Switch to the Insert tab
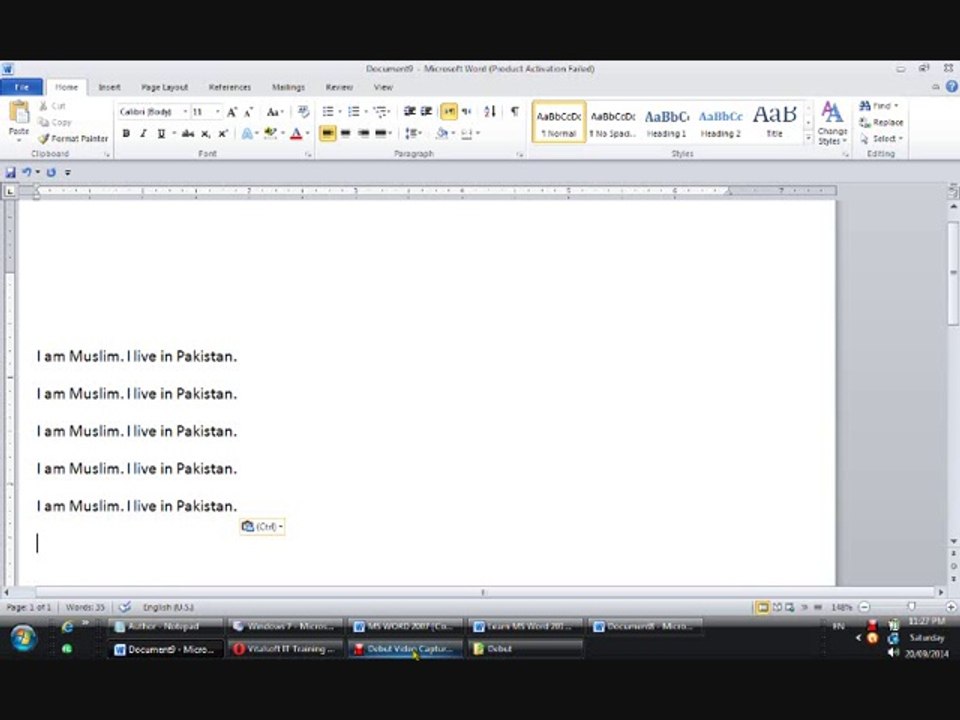Image resolution: width=960 pixels, height=720 pixels. (110, 88)
